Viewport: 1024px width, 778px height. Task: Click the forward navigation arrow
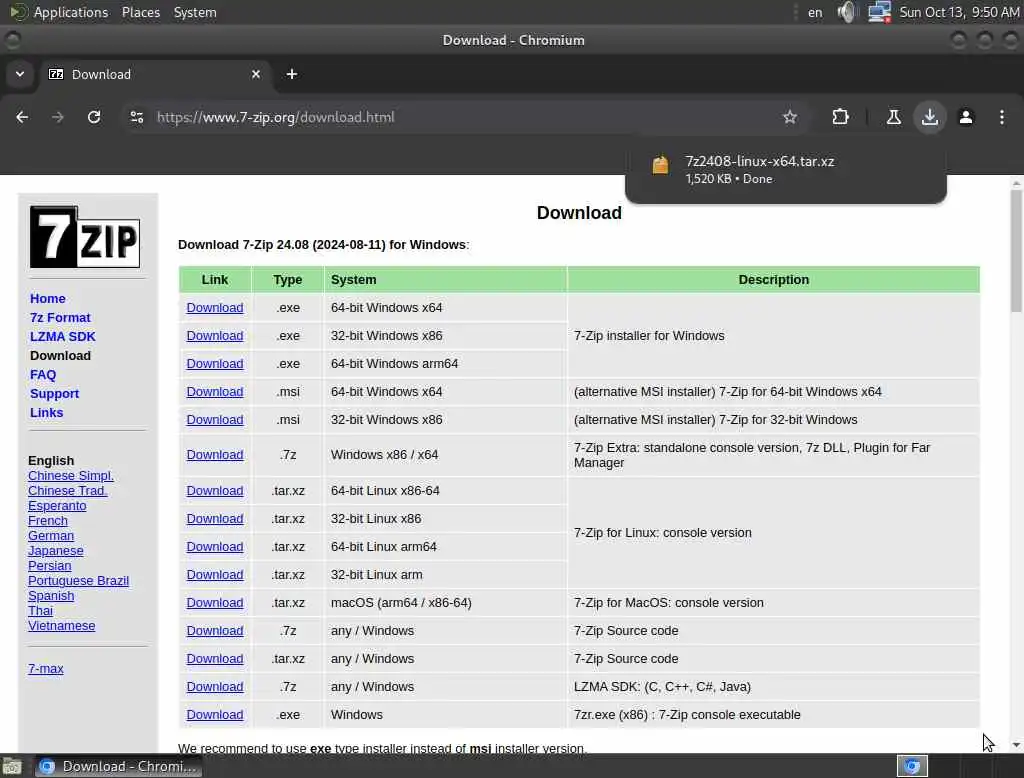click(x=57, y=118)
